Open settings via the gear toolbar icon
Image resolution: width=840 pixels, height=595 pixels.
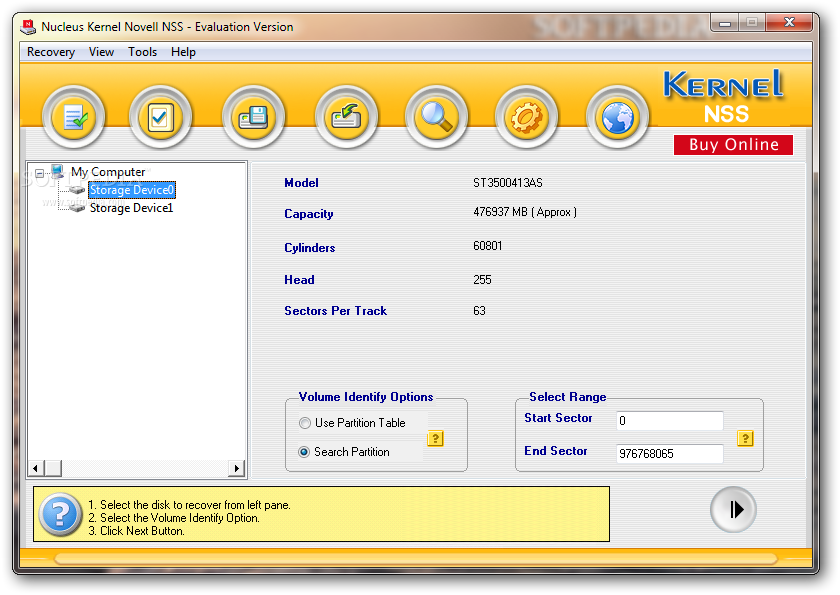(x=527, y=117)
